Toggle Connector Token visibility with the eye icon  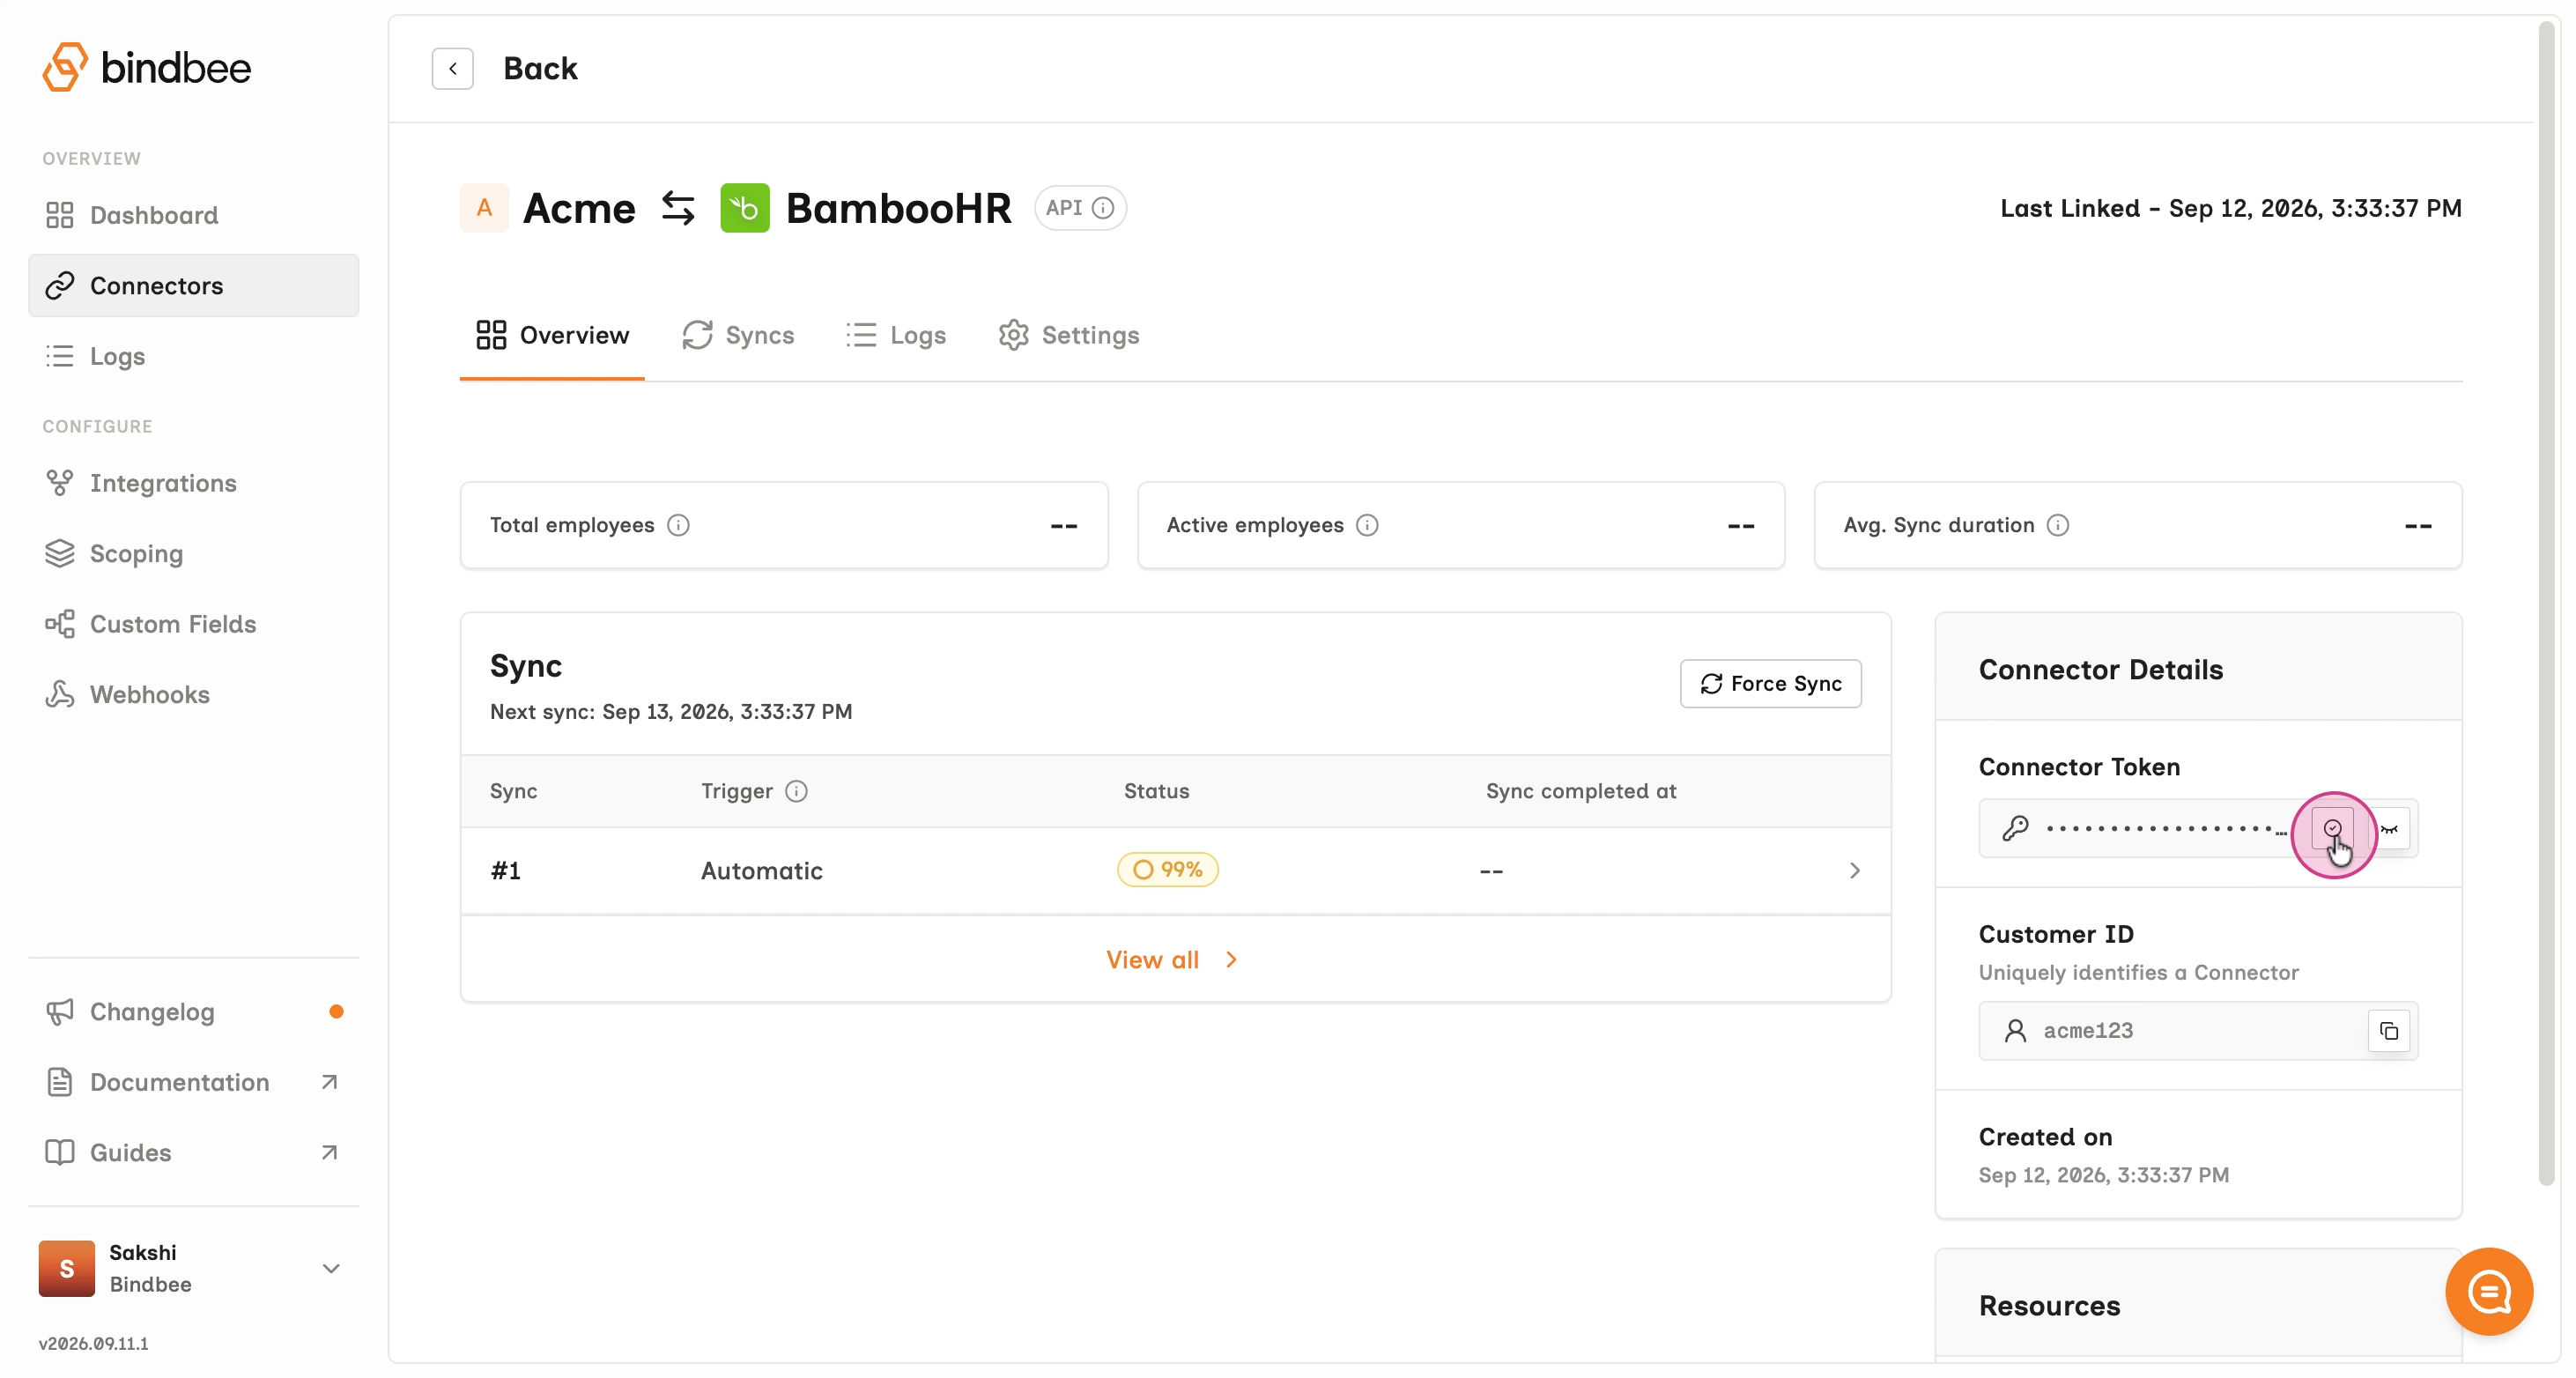pyautogui.click(x=2389, y=828)
